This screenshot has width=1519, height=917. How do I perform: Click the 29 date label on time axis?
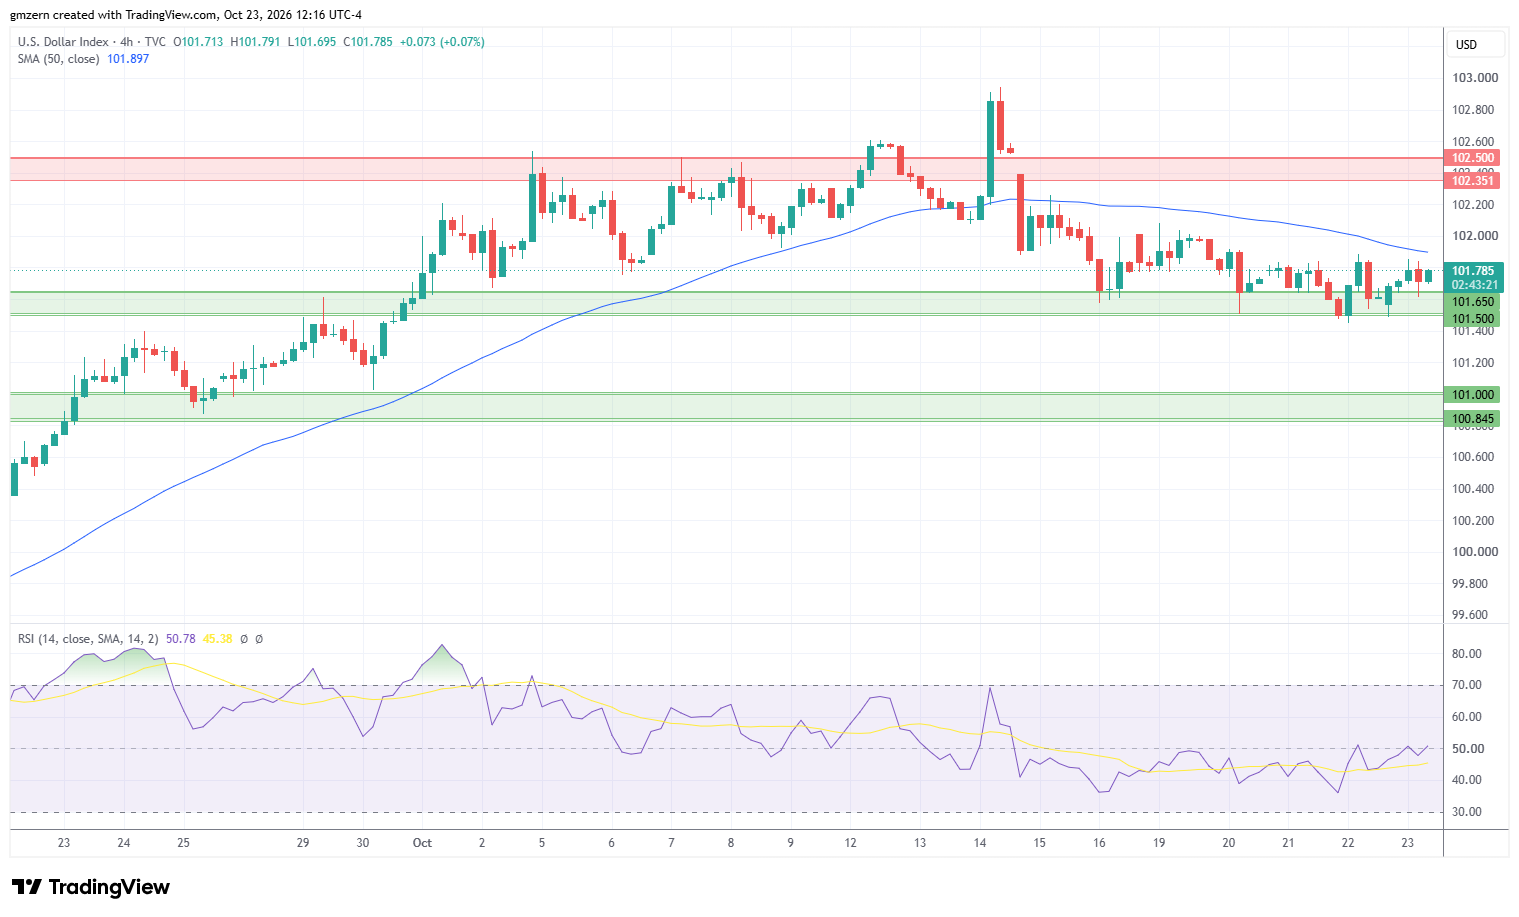point(303,843)
